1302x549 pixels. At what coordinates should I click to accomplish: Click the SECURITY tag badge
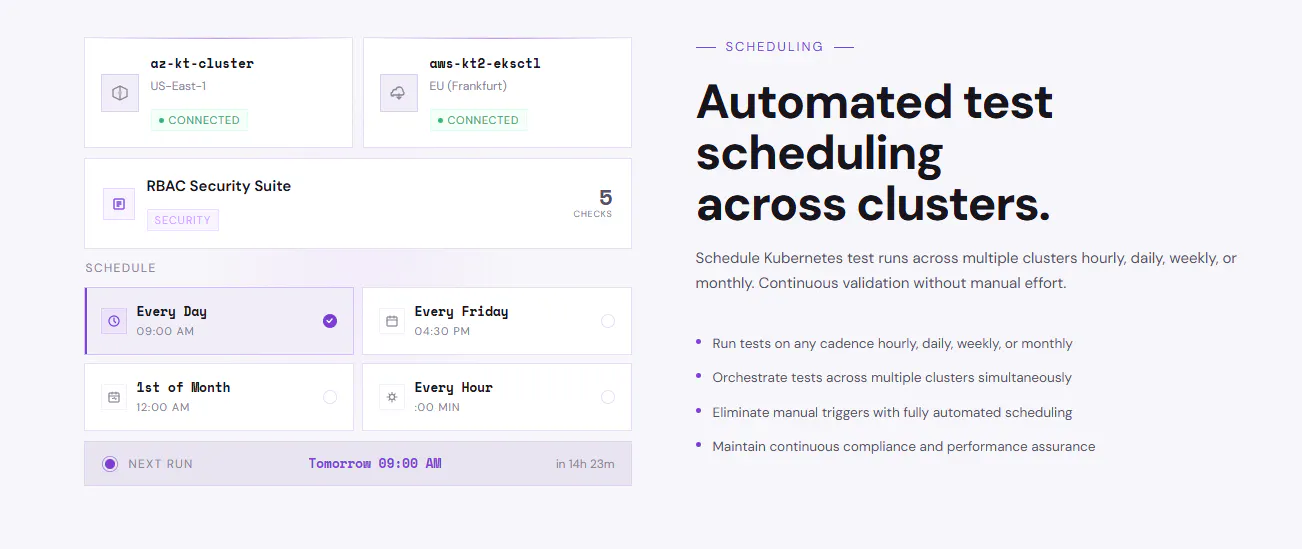(x=182, y=220)
